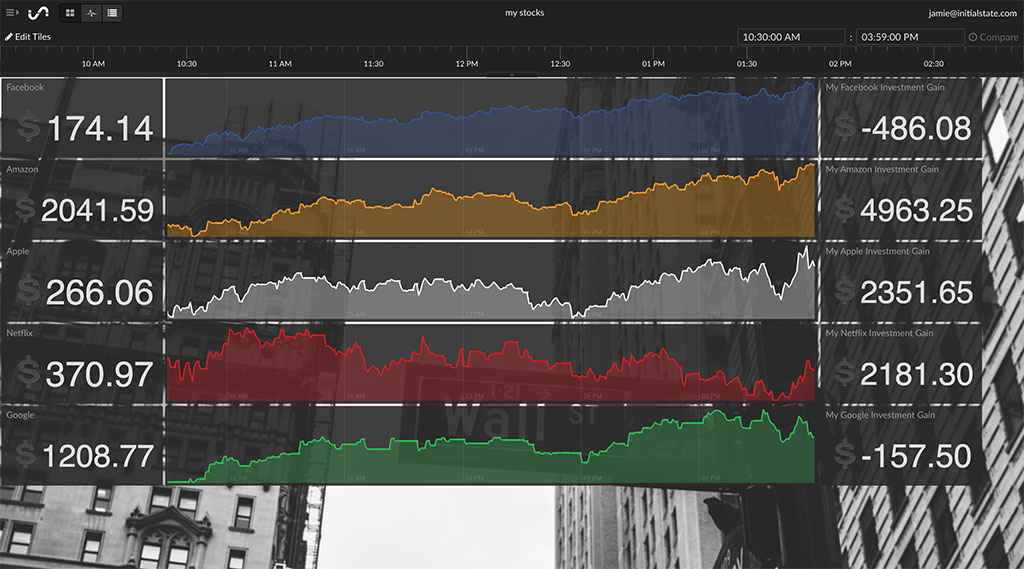Switch to the Lines list view

(112, 13)
